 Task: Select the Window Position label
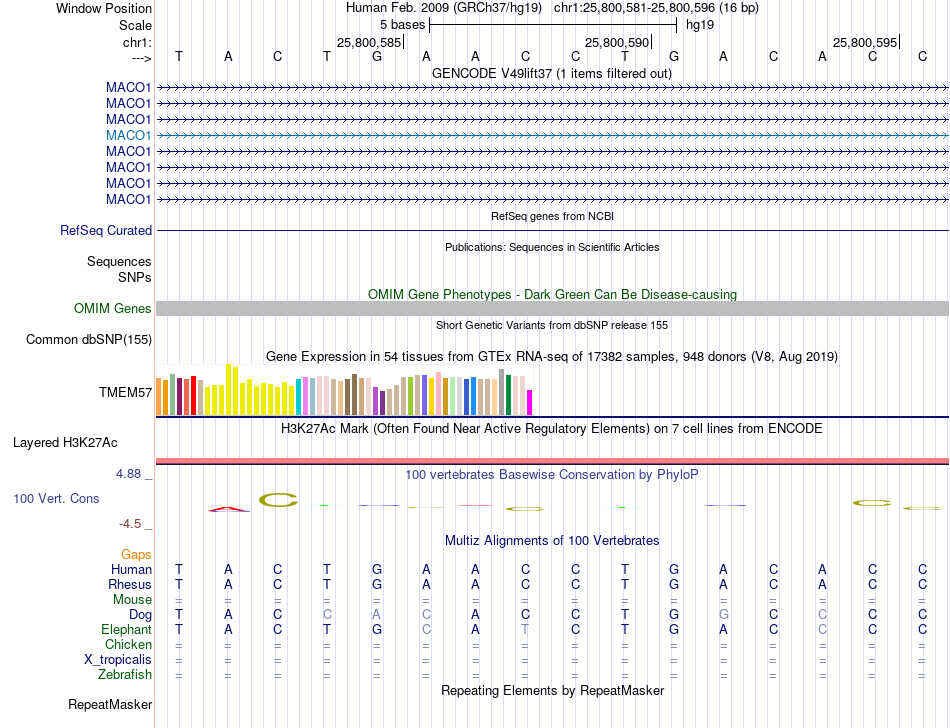(104, 8)
